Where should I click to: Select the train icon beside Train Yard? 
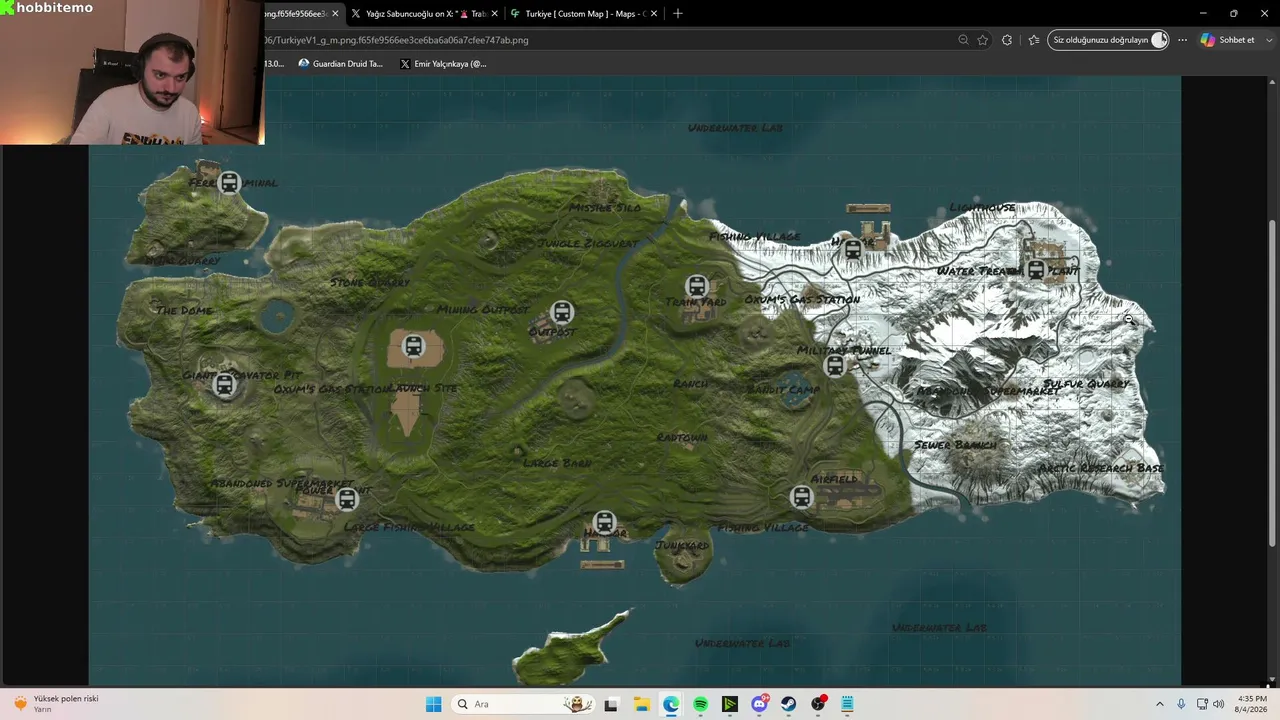coord(697,286)
